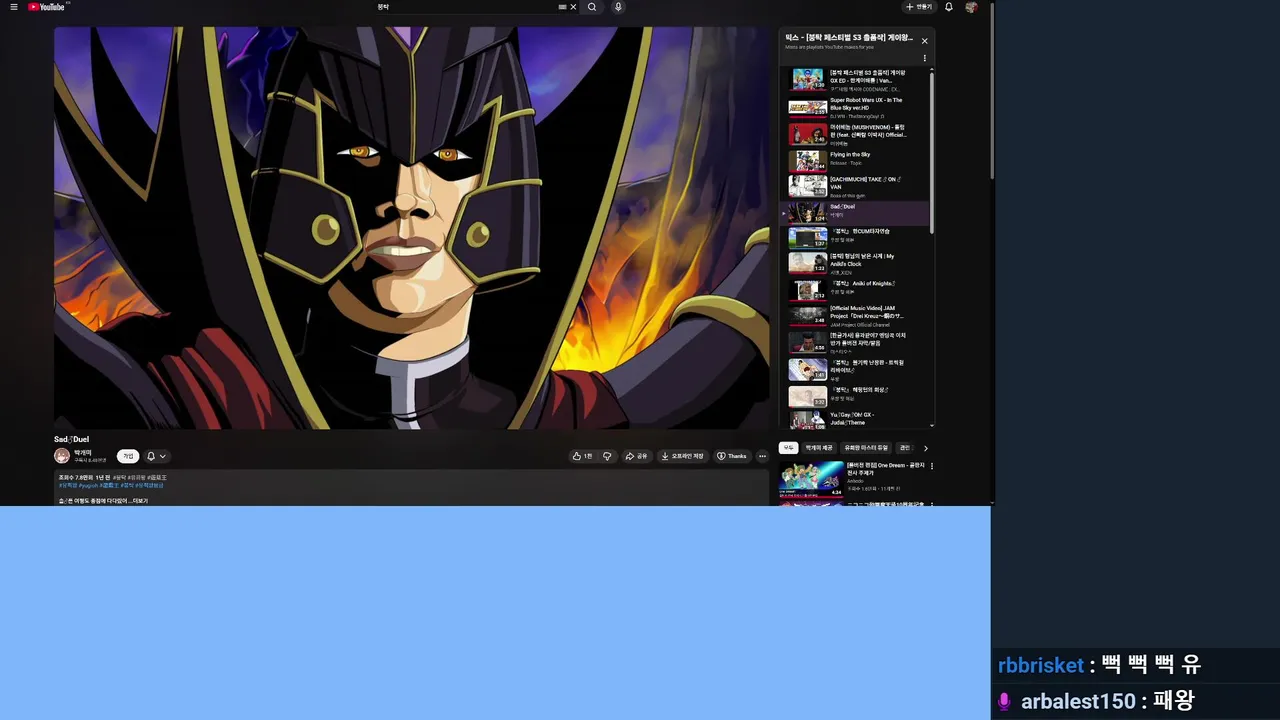The height and width of the screenshot is (720, 1280).
Task: Dislike the video with thumbs down
Action: pos(607,456)
